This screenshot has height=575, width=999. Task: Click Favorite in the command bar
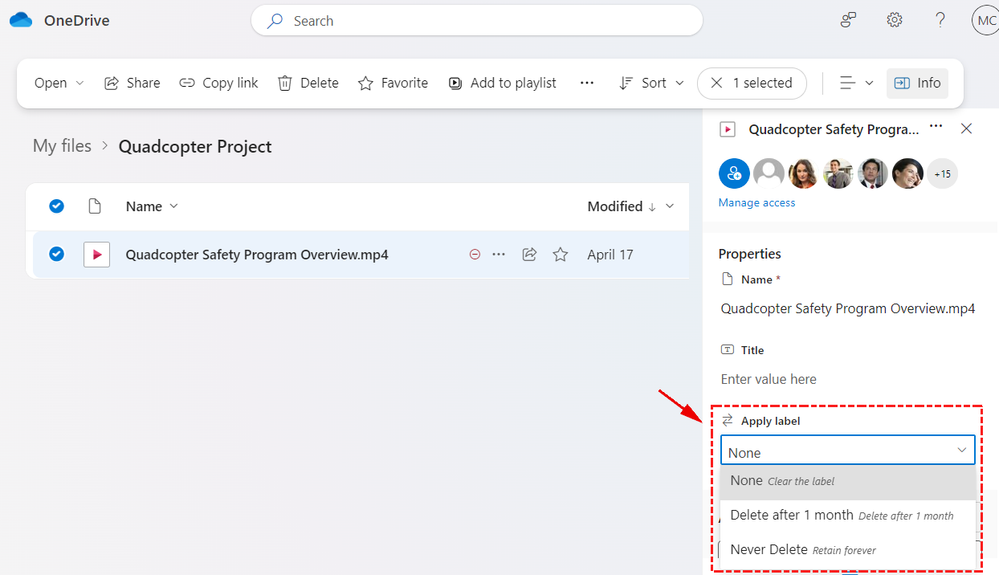392,83
